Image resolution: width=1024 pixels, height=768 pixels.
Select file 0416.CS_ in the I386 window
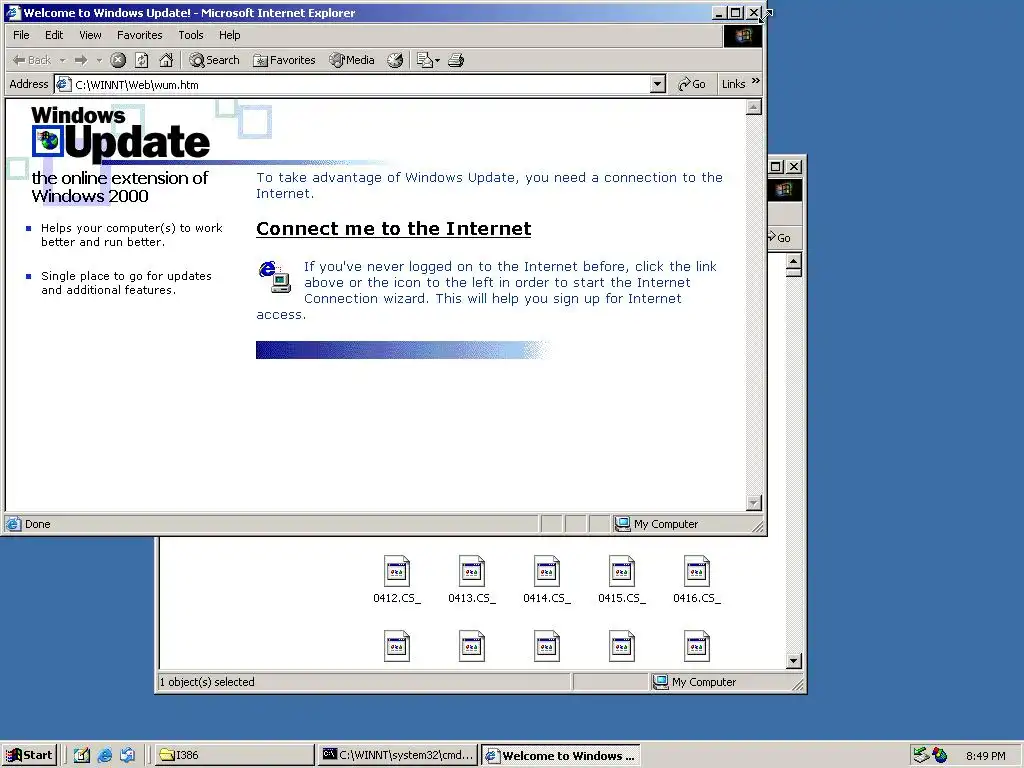[x=697, y=580]
